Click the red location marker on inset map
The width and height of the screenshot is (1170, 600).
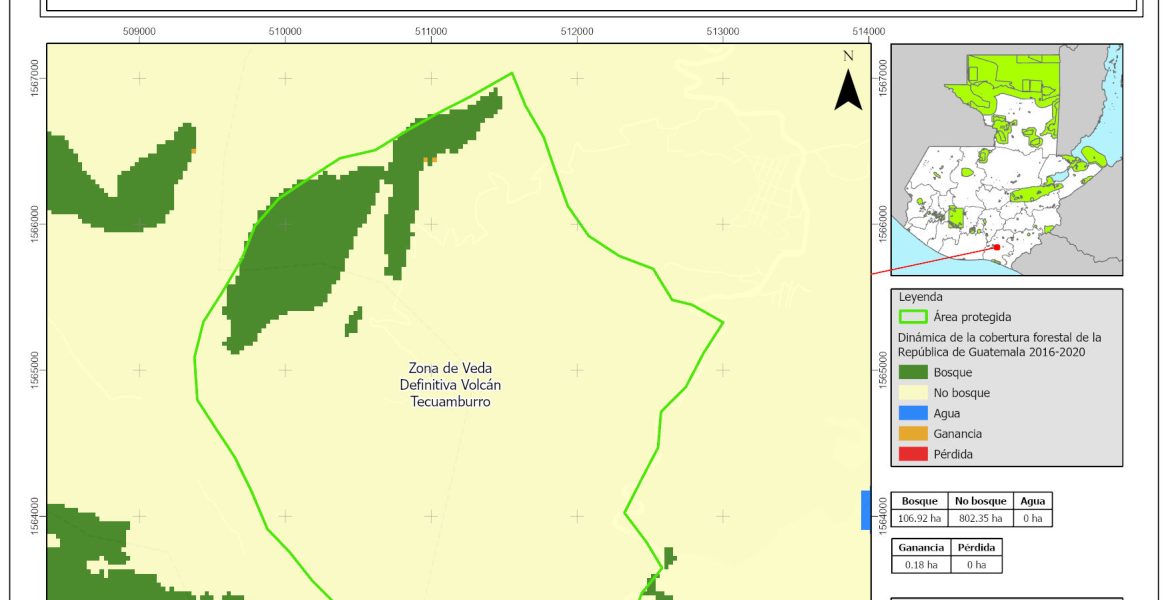tap(997, 247)
